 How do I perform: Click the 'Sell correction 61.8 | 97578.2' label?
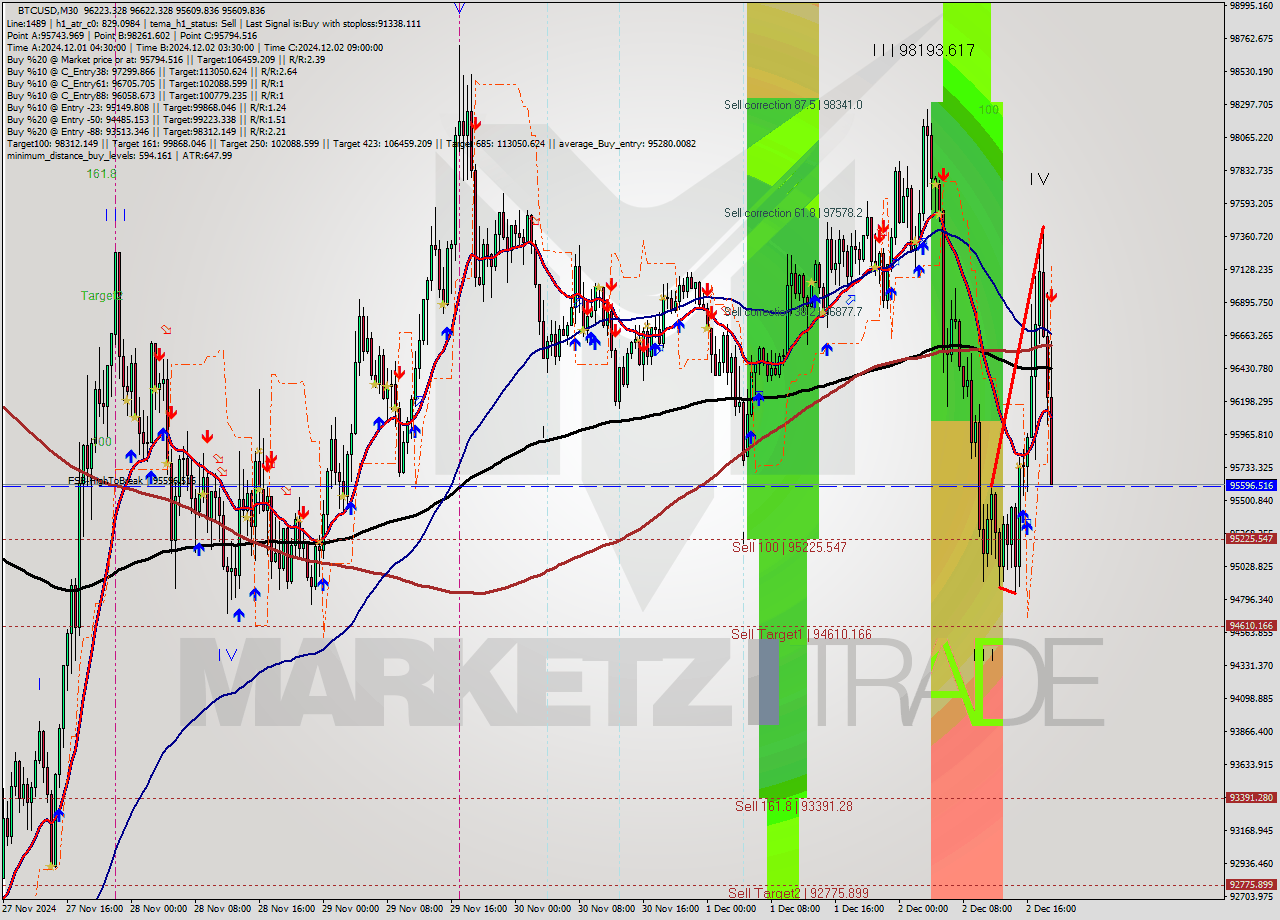793,213
